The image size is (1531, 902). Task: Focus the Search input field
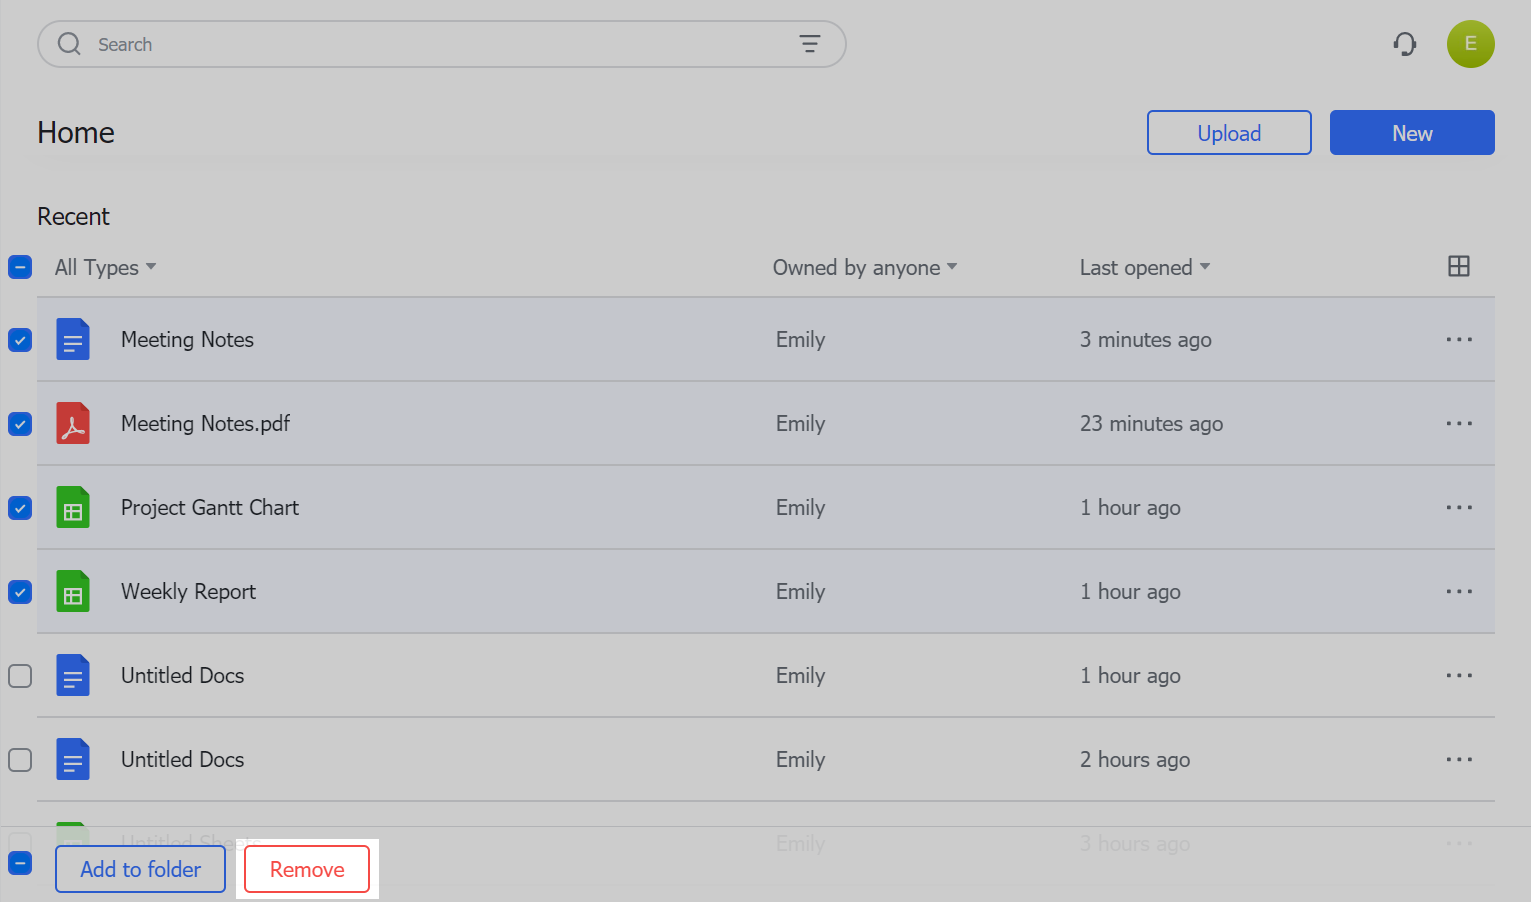(x=442, y=44)
